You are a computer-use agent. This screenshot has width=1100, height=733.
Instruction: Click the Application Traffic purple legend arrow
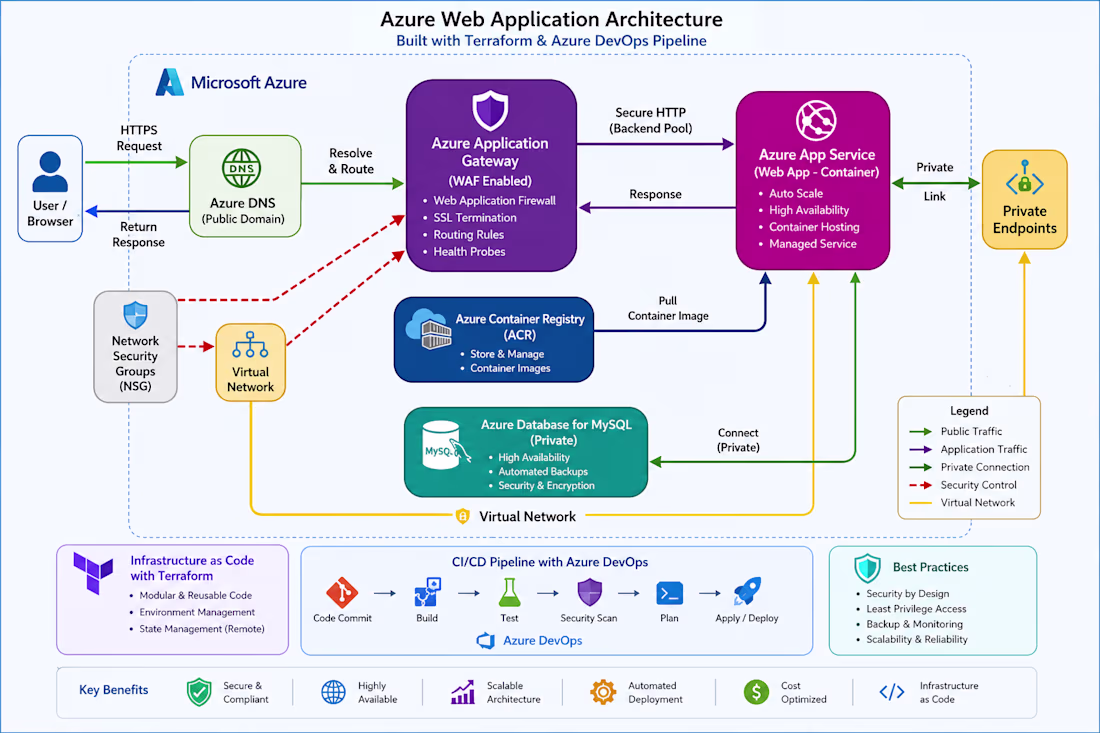[x=920, y=450]
